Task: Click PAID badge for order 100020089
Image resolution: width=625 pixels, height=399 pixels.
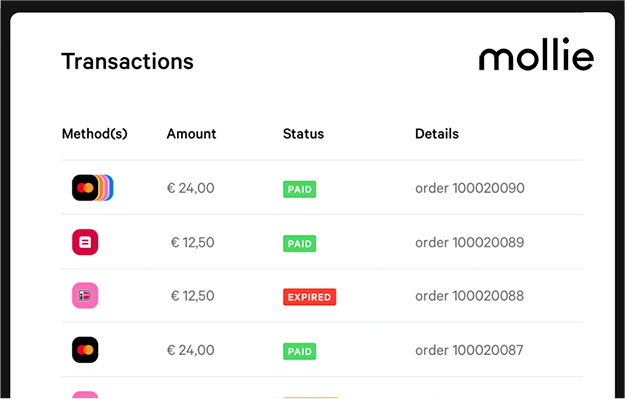Action: pos(299,244)
